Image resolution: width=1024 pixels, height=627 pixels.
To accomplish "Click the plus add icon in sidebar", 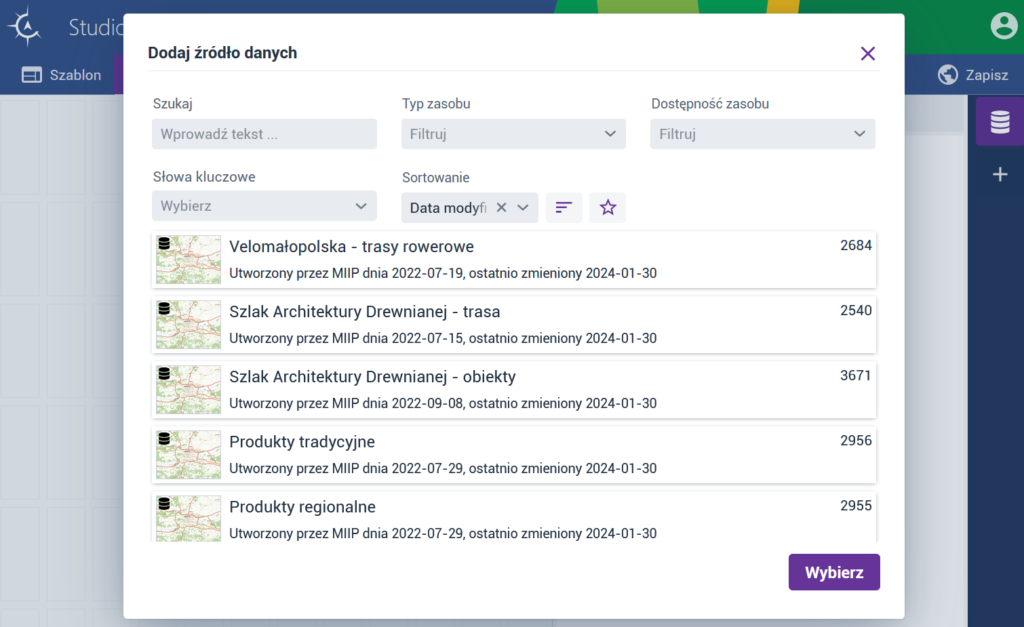I will 1000,174.
